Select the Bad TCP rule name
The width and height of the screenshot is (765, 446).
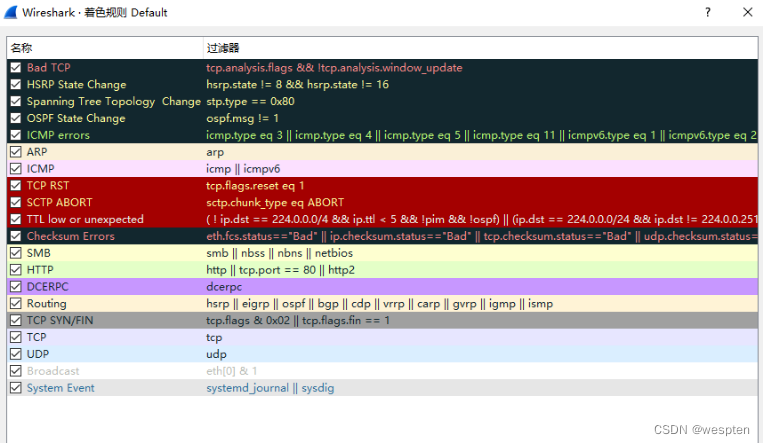(x=48, y=67)
